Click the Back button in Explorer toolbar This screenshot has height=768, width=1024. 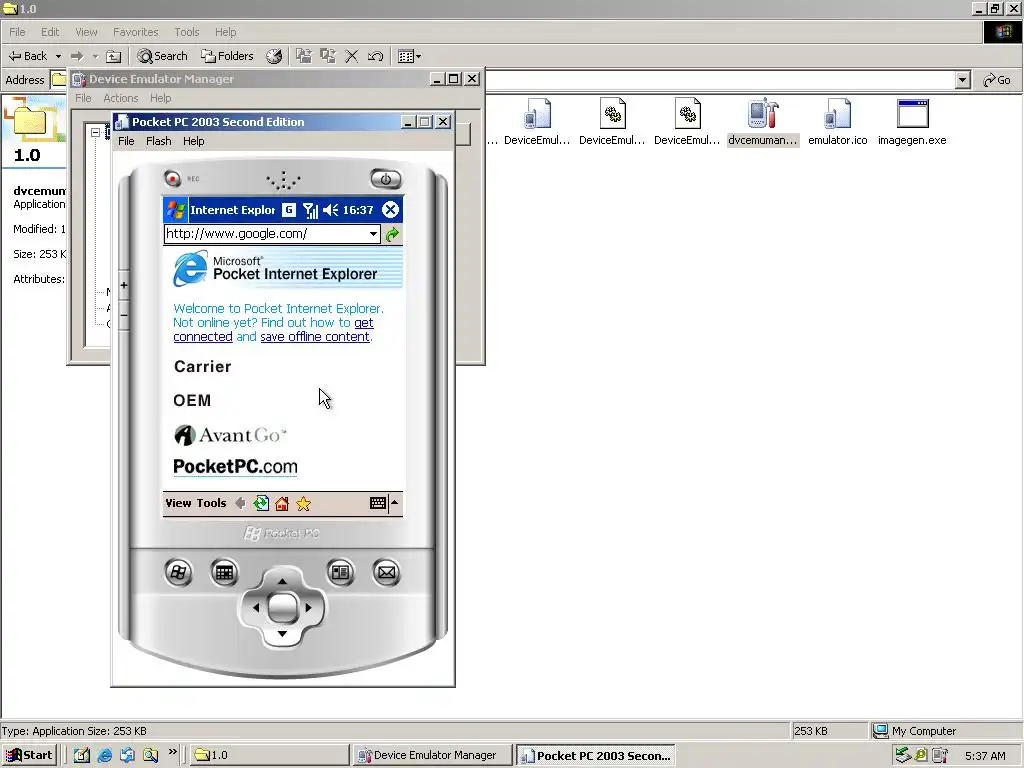29,56
